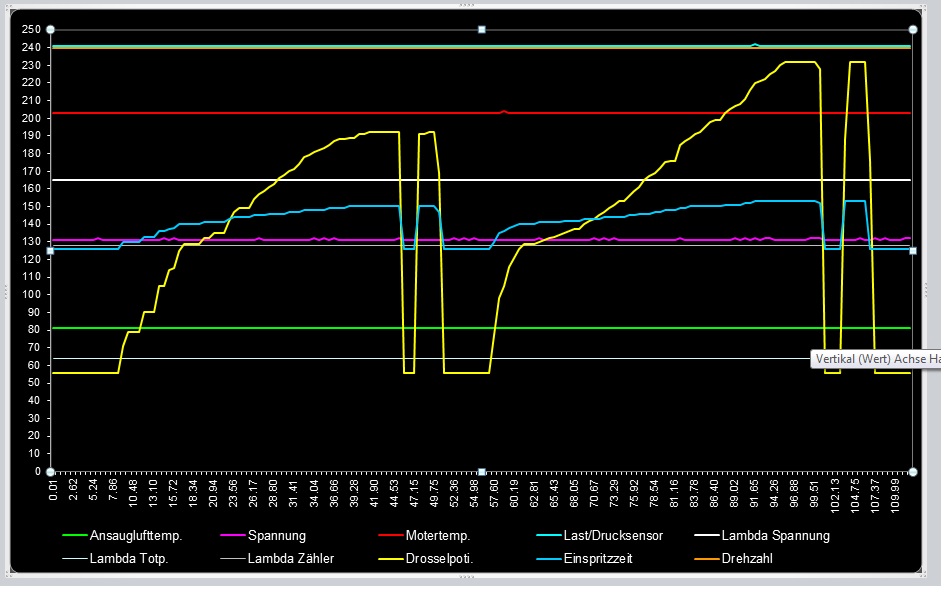Click the Drosselpoti. legend entry
The width and height of the screenshot is (950, 606).
point(439,558)
